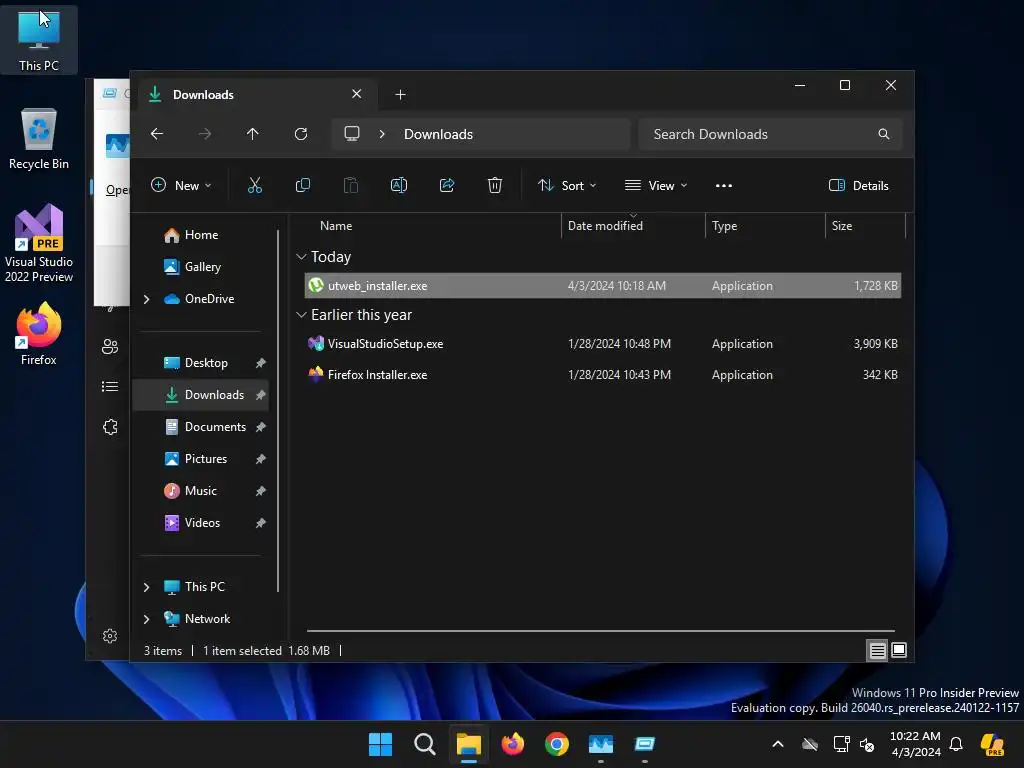Click Firefox icon in taskbar
The height and width of the screenshot is (768, 1024).
coord(513,744)
